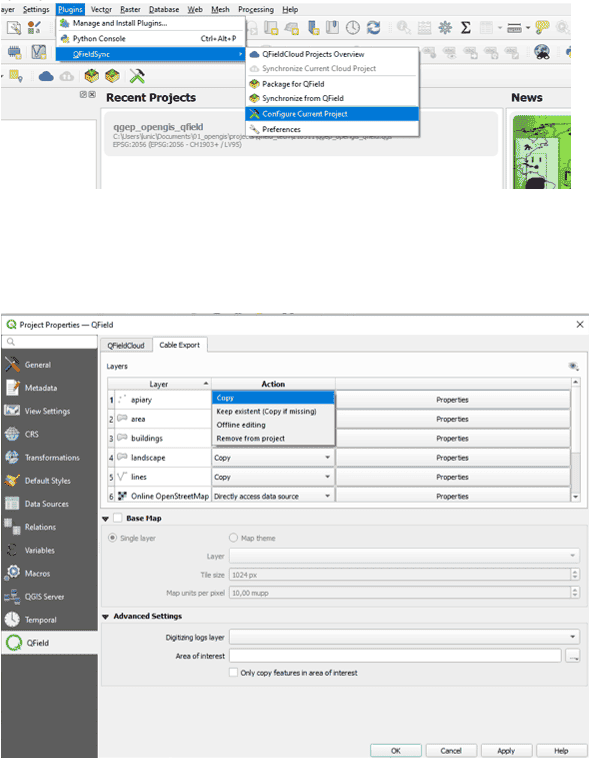The width and height of the screenshot is (591, 761).
Task: Click the Synchronize from QField toolbar icon
Action: pos(112,76)
